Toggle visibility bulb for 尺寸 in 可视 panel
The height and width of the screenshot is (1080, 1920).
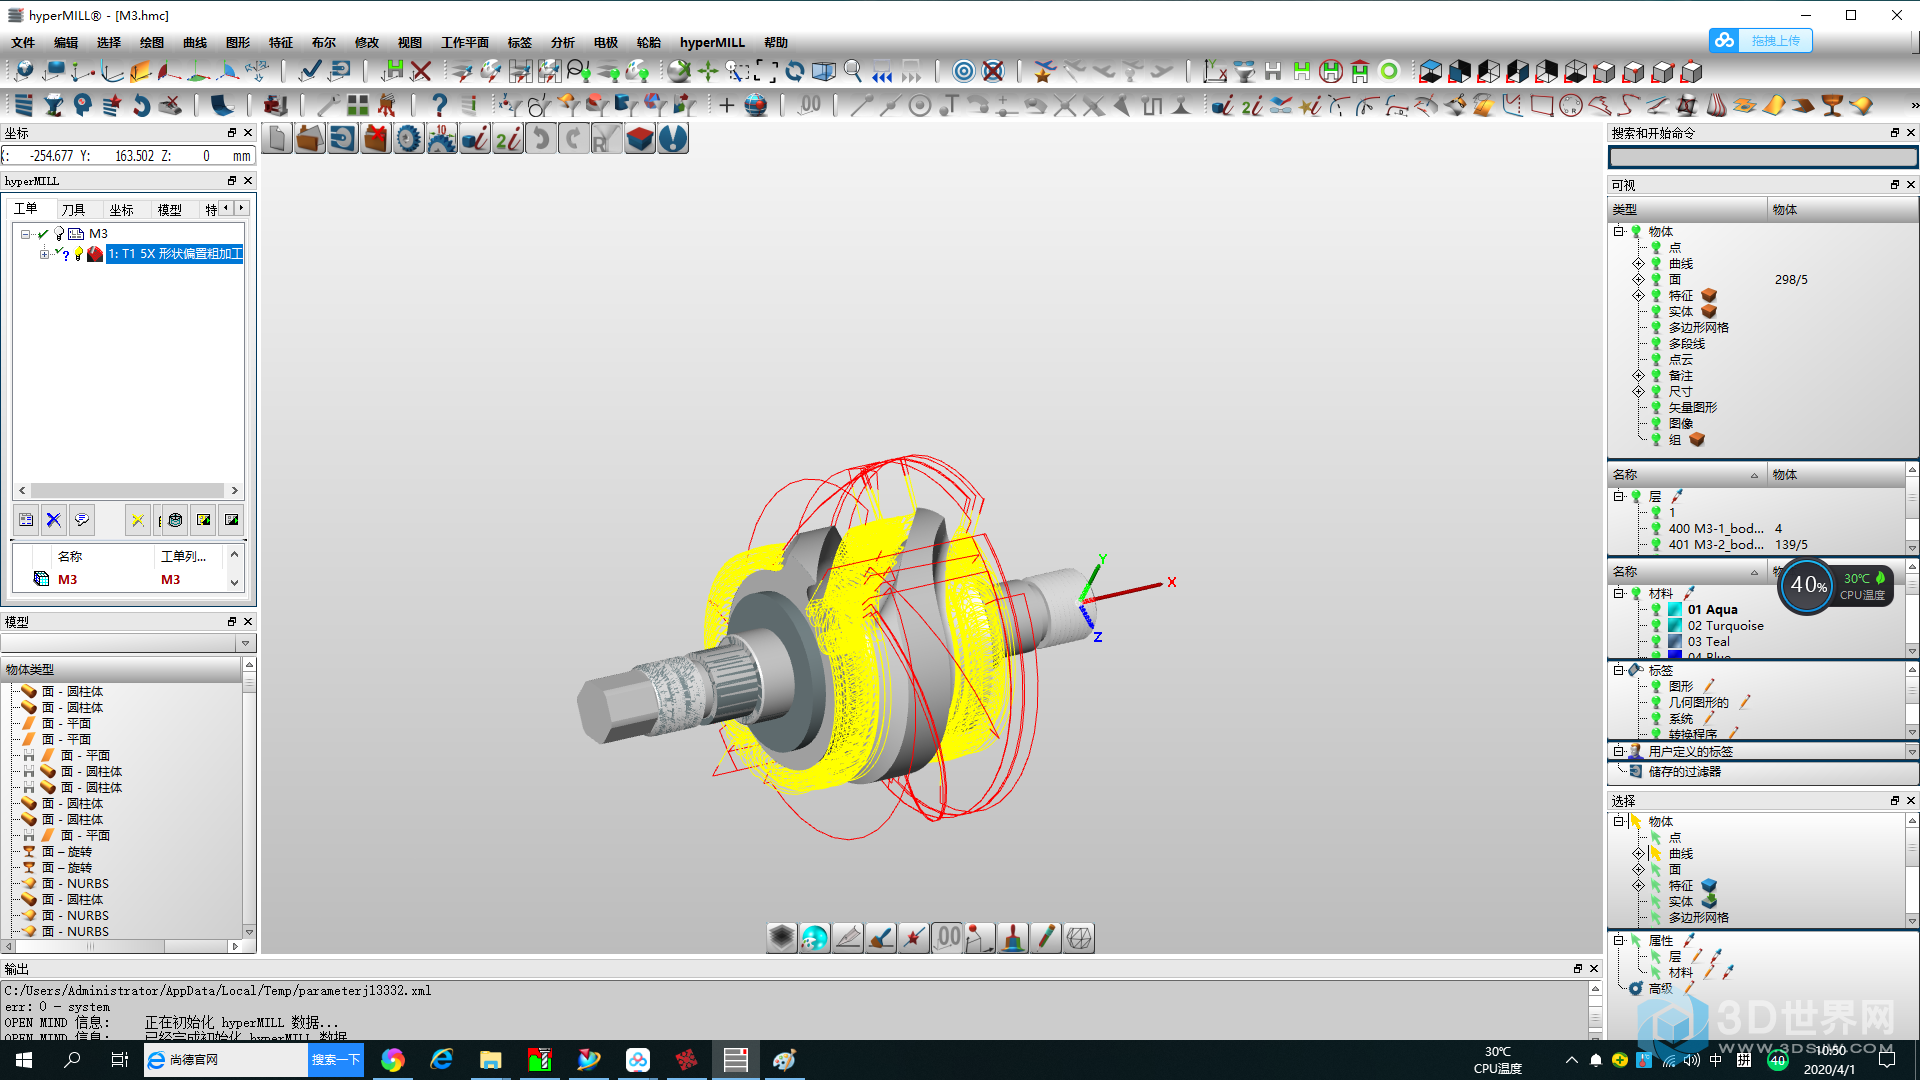tap(1656, 392)
